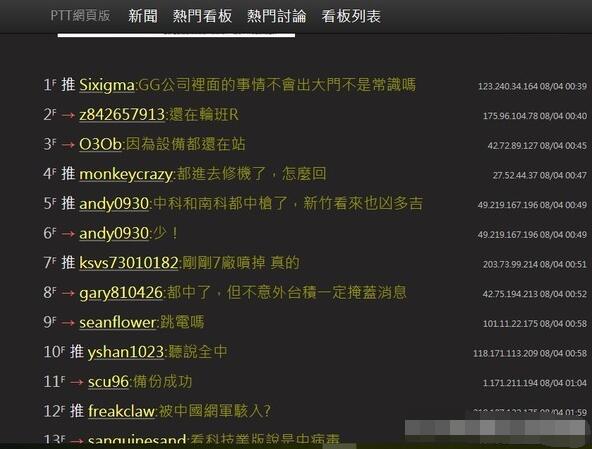592x449 pixels.
Task: Open the 看板列表 menu item
Action: pos(351,16)
